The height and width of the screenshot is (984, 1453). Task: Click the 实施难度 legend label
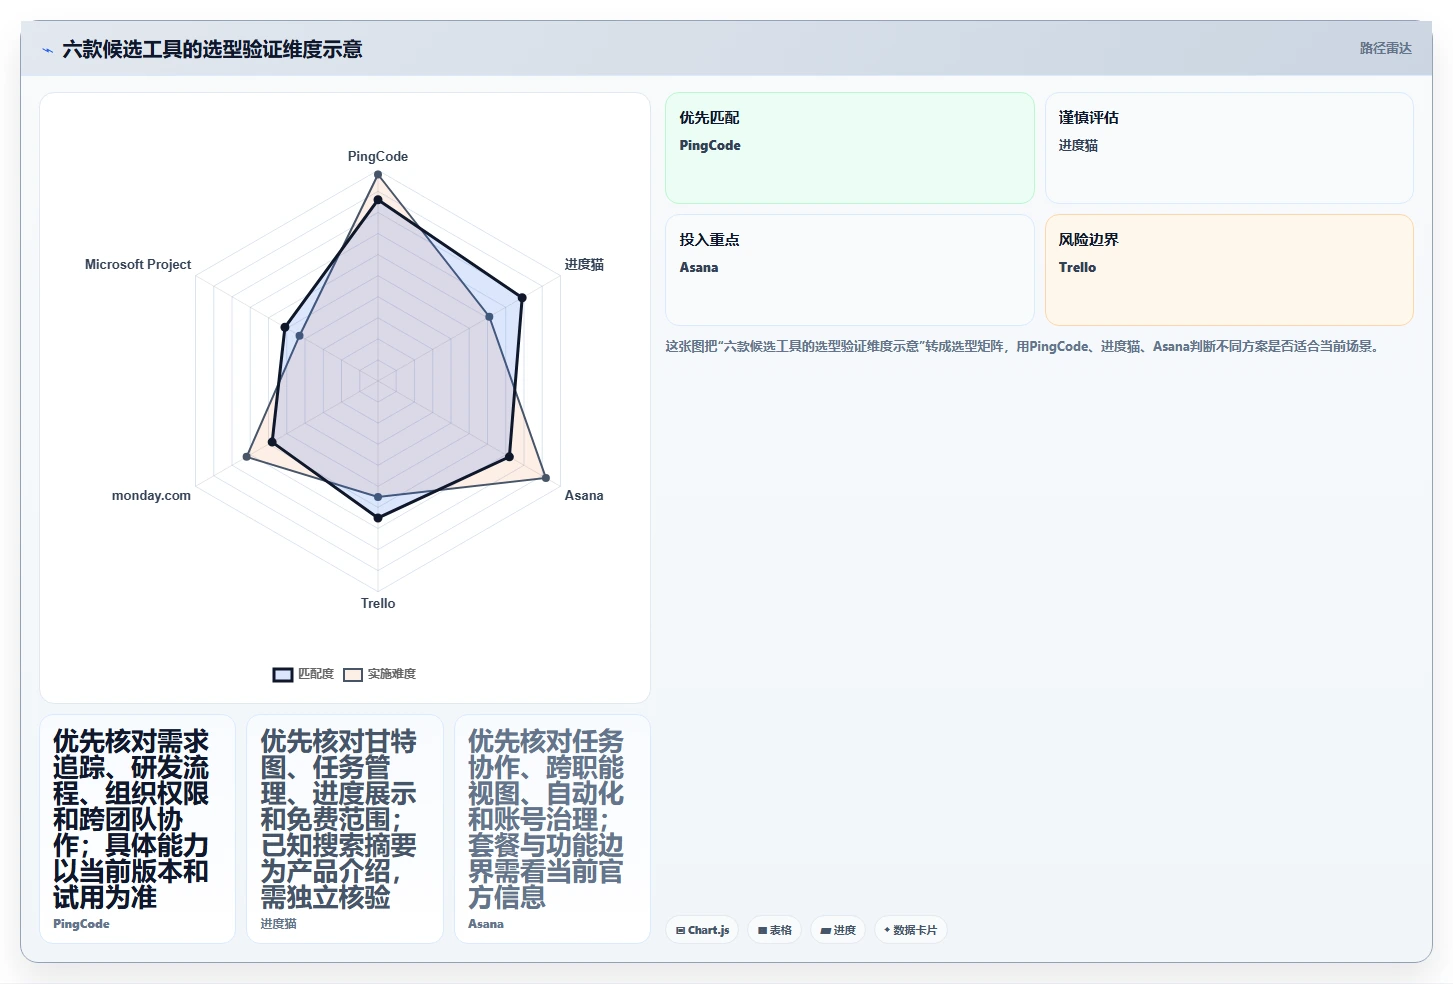[392, 675]
